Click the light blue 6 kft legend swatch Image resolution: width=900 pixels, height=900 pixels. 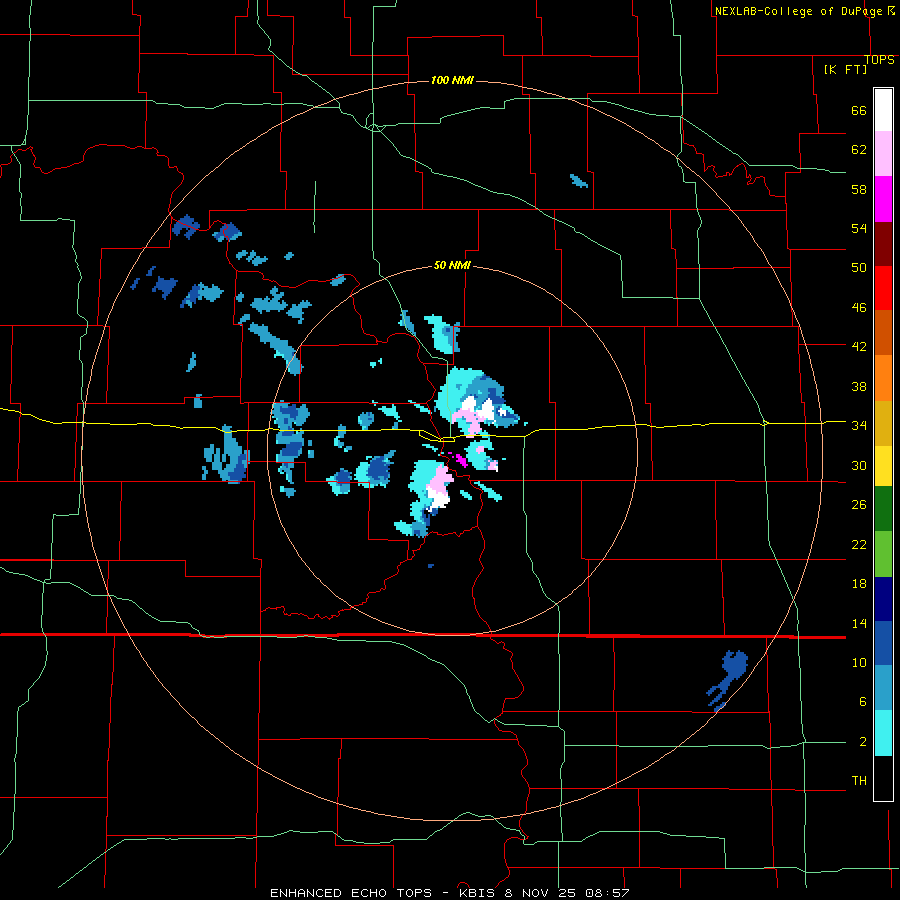click(x=883, y=688)
